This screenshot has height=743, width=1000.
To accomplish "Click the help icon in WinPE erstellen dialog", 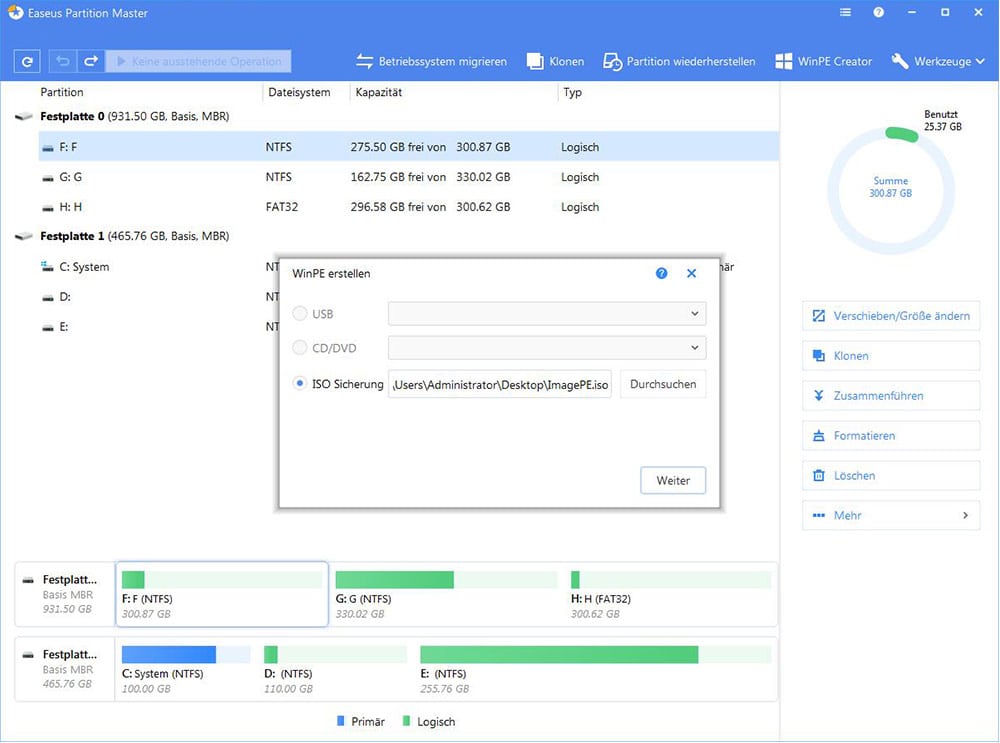I will (661, 273).
